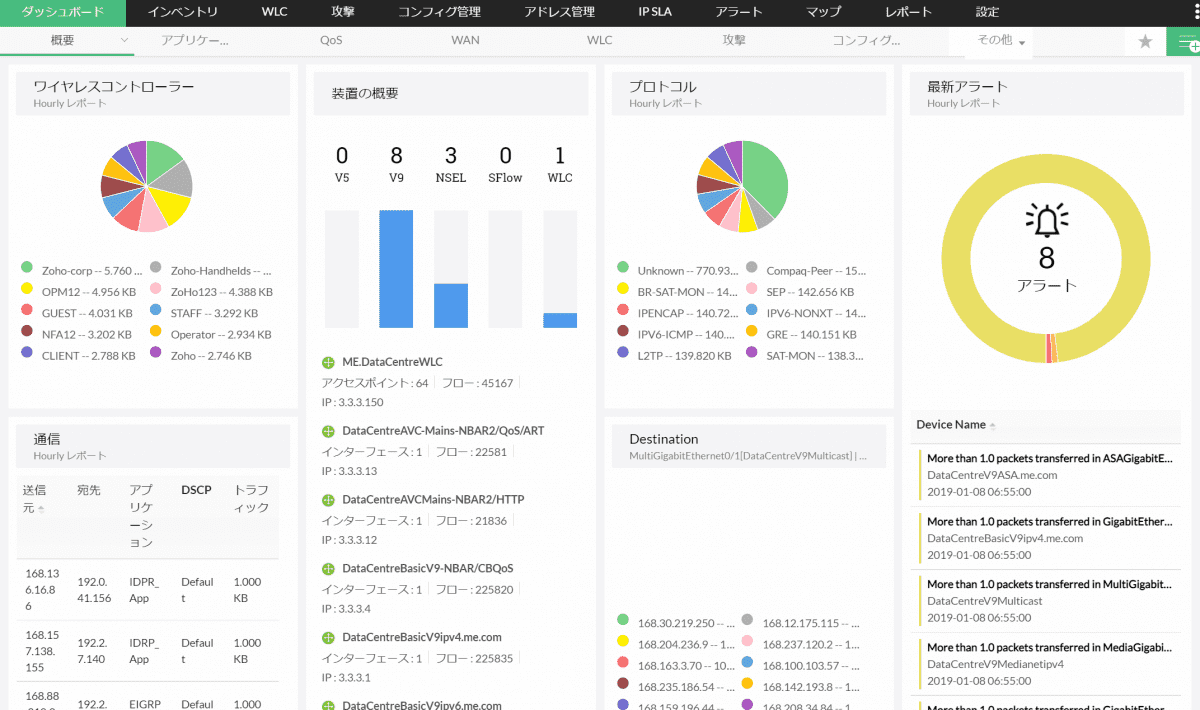This screenshot has height=710, width=1200.
Task: Click the blue V9 bar
Action: (396, 268)
